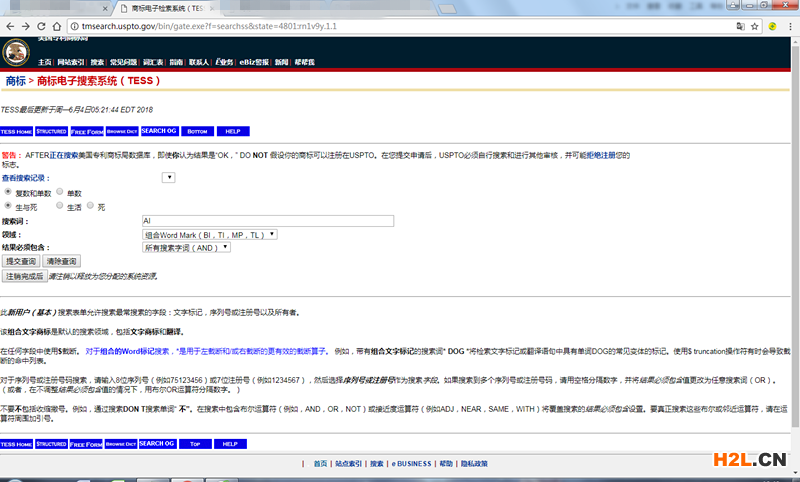Reload the page with refresh icon
The height and width of the screenshot is (482, 800).
point(41,26)
